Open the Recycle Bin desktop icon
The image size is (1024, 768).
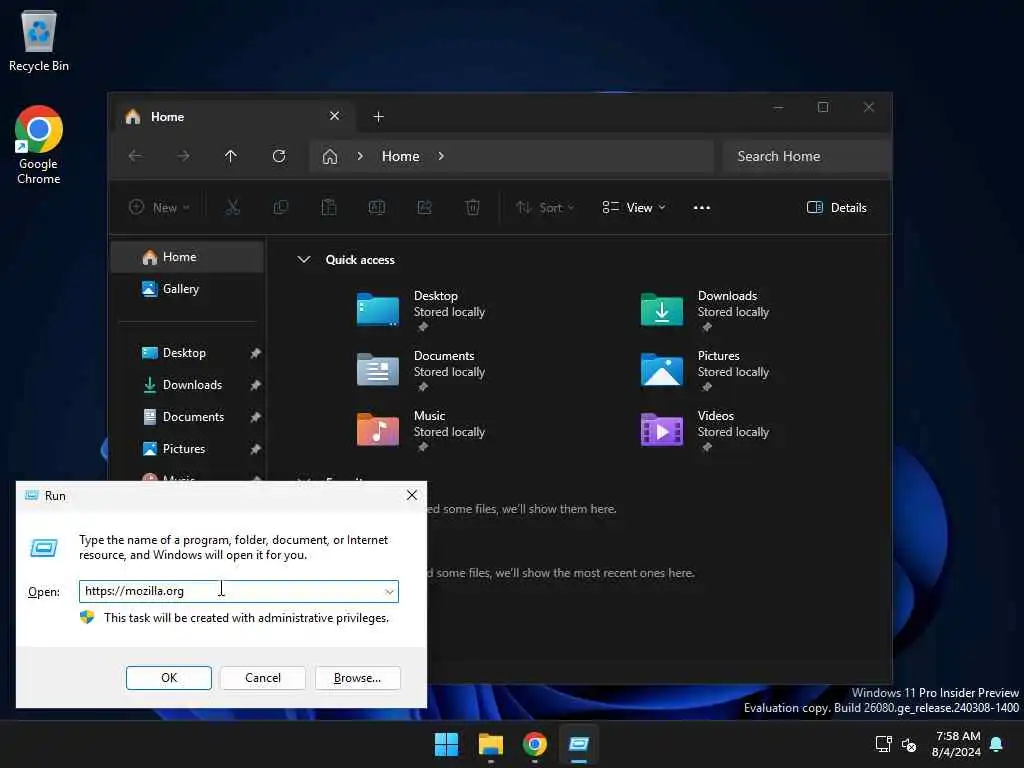coord(39,40)
